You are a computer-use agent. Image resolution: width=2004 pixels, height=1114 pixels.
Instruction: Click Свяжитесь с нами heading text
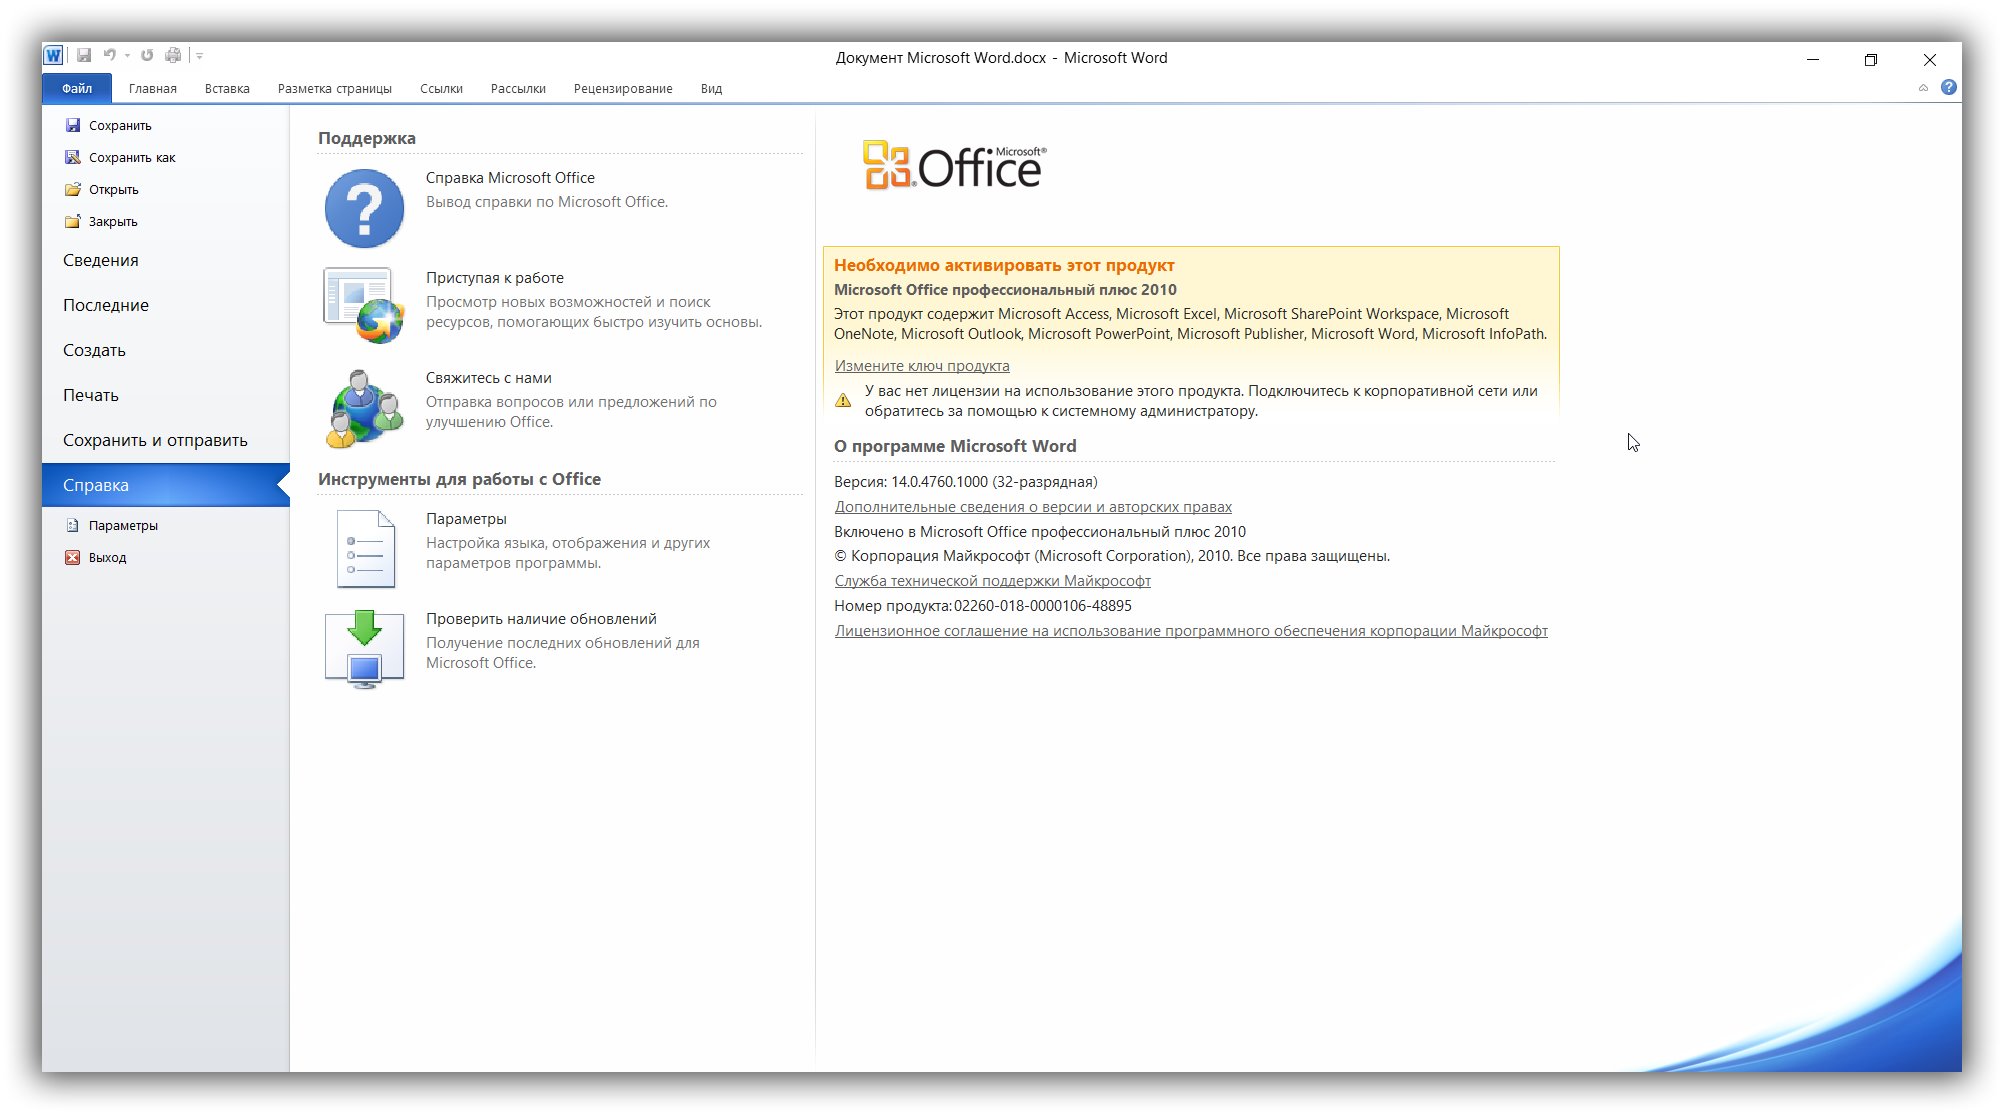489,377
